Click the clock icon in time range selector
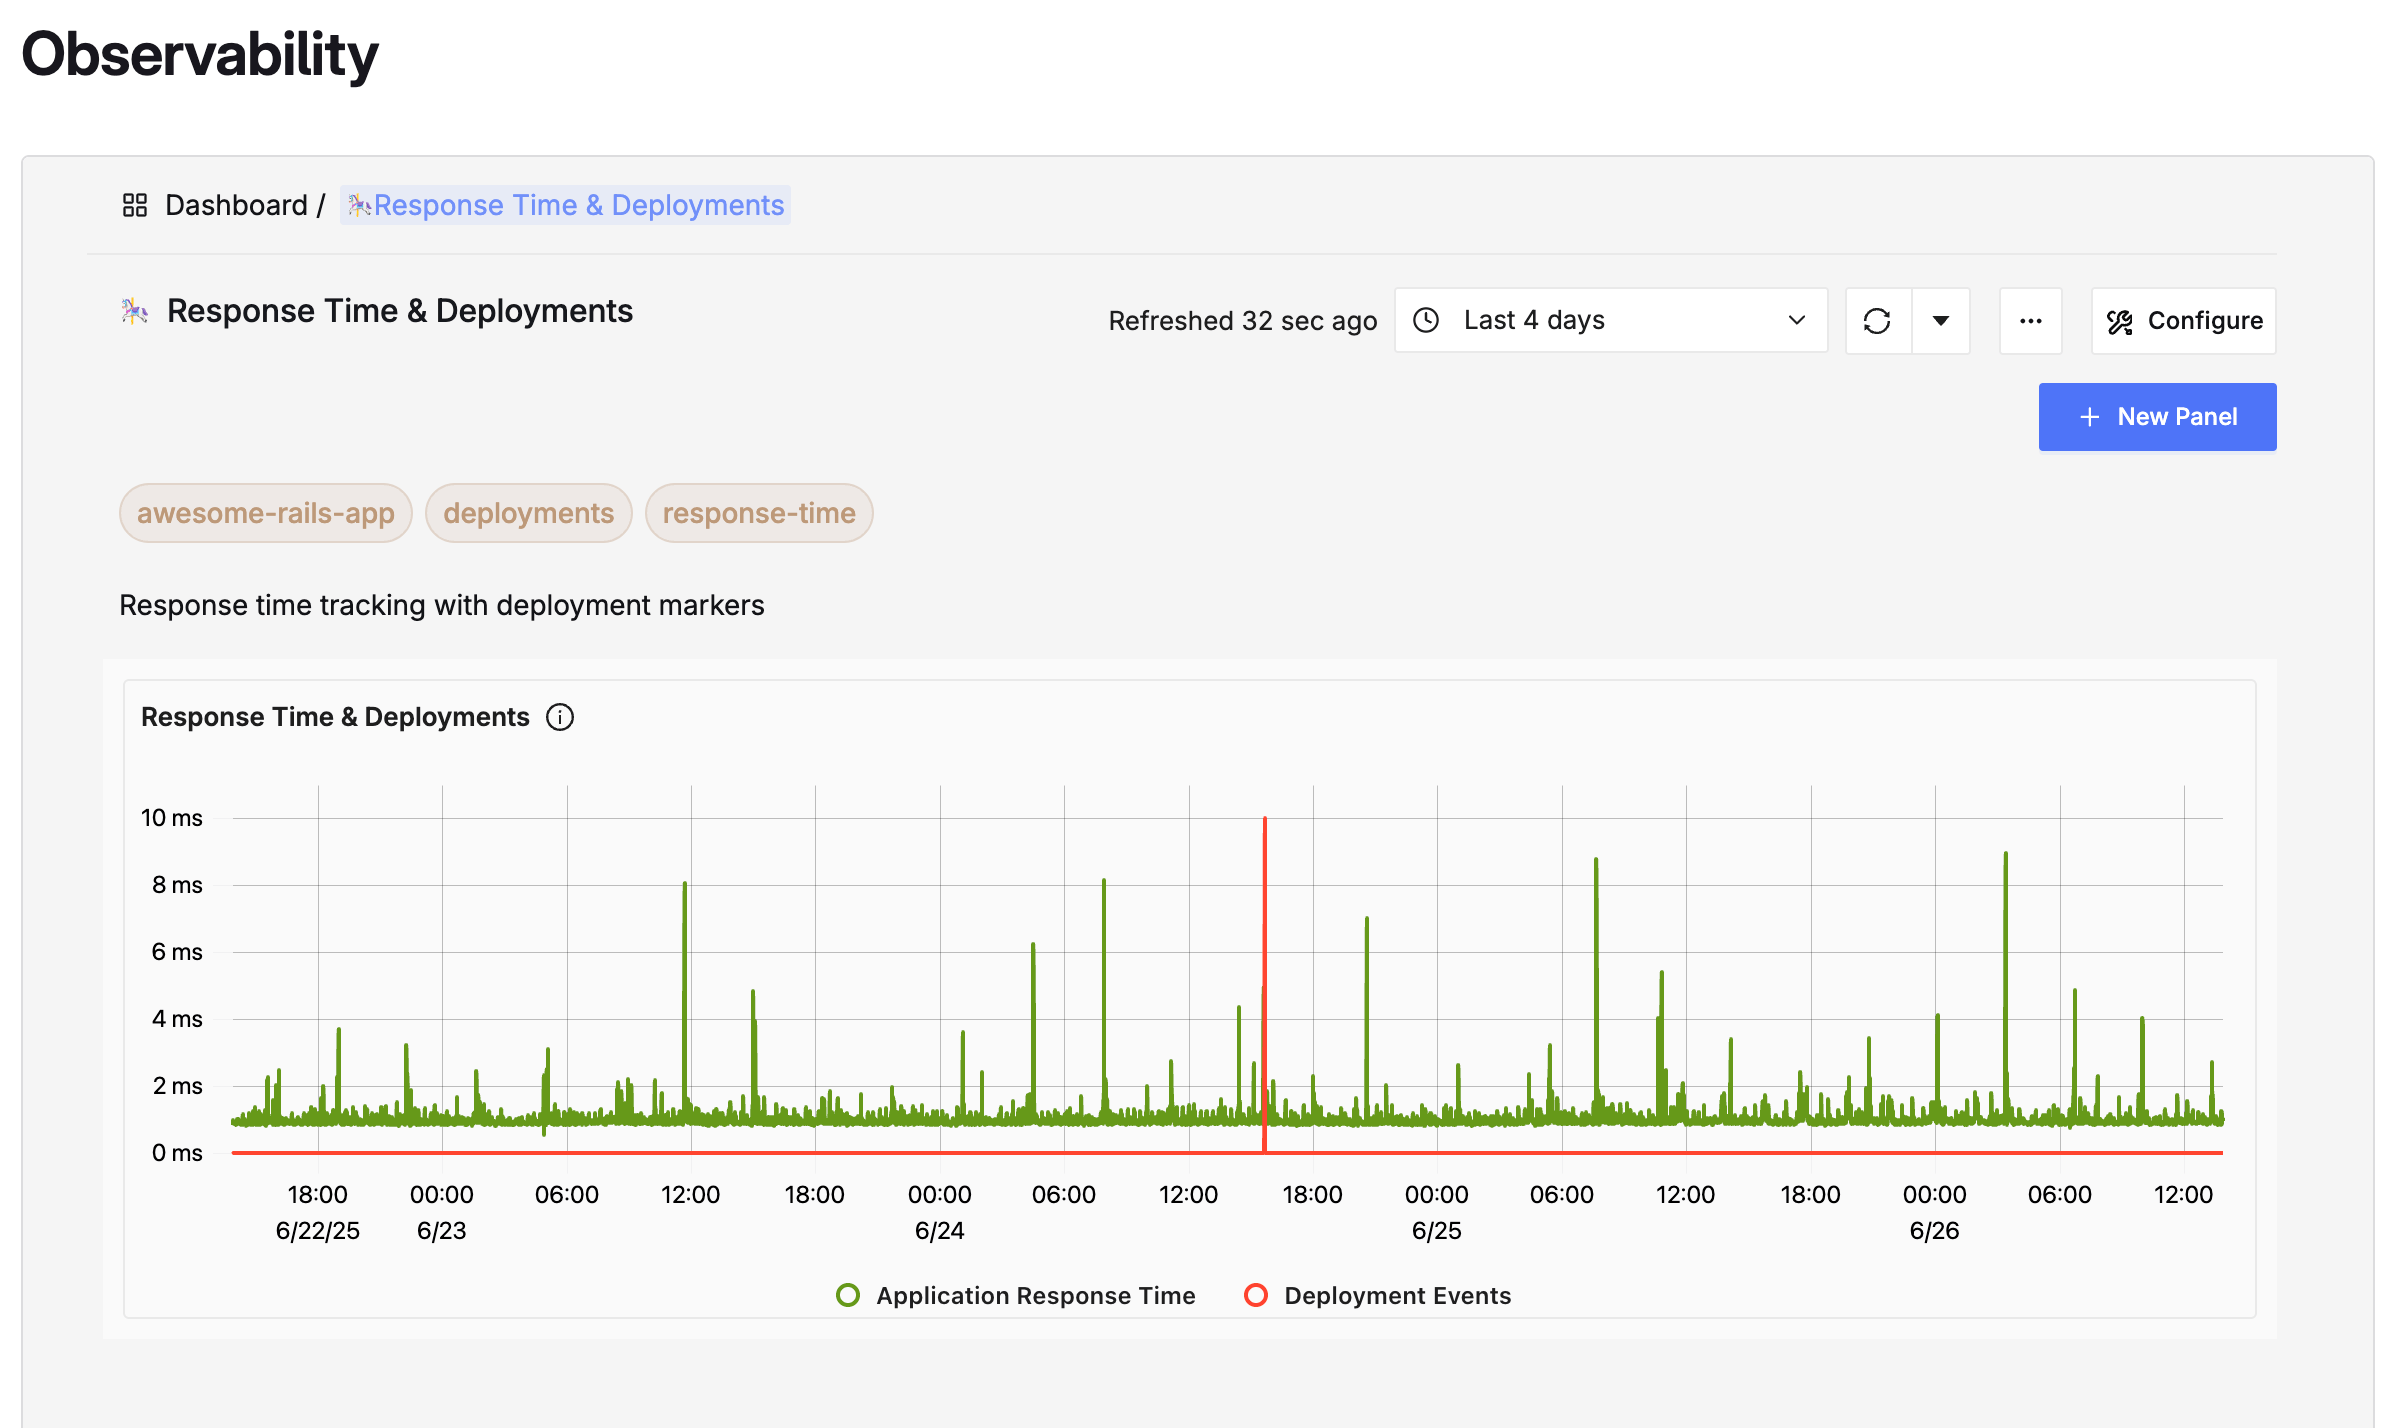Image resolution: width=2394 pixels, height=1428 pixels. (1426, 320)
